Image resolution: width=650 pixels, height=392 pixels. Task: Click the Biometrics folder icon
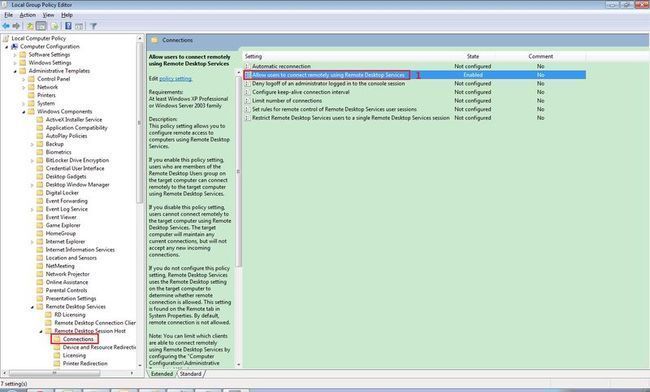(40, 152)
